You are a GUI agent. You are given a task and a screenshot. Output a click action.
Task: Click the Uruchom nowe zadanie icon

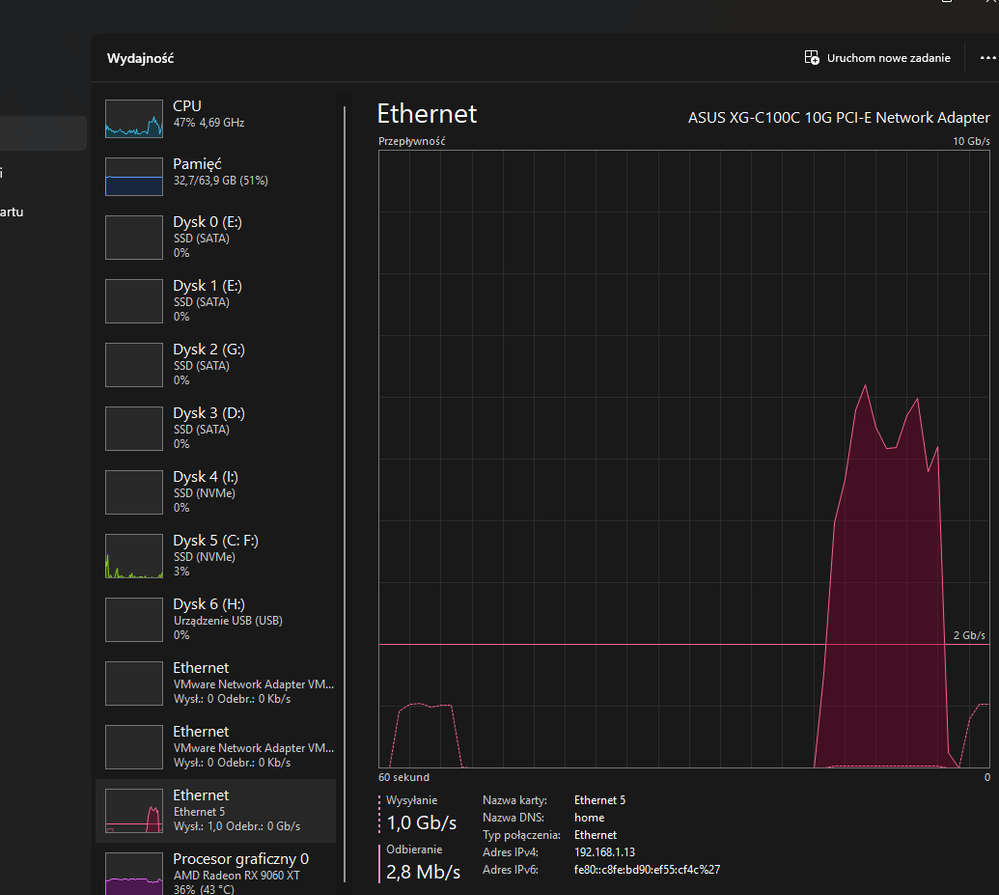pyautogui.click(x=812, y=58)
